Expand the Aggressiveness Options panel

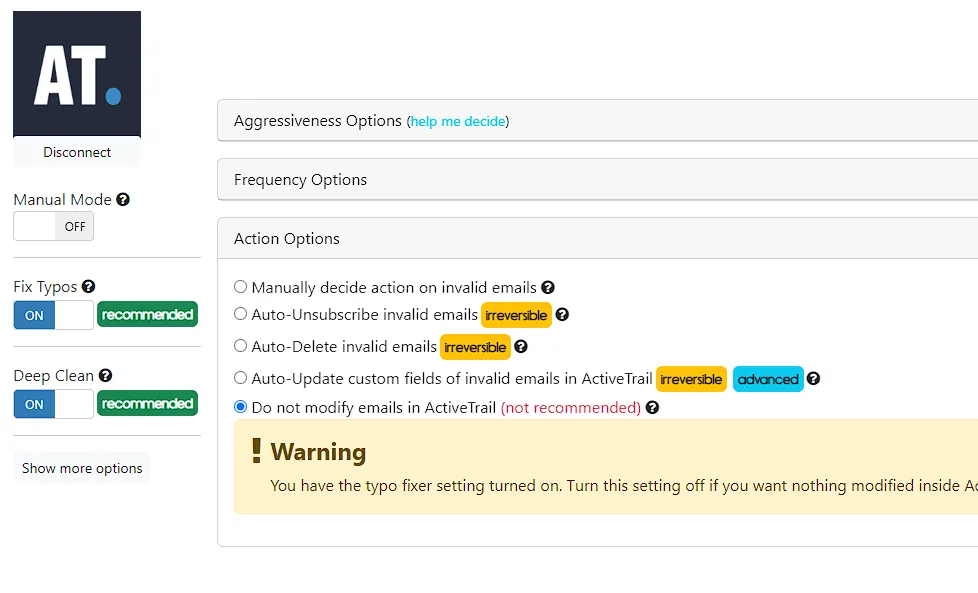[x=598, y=120]
